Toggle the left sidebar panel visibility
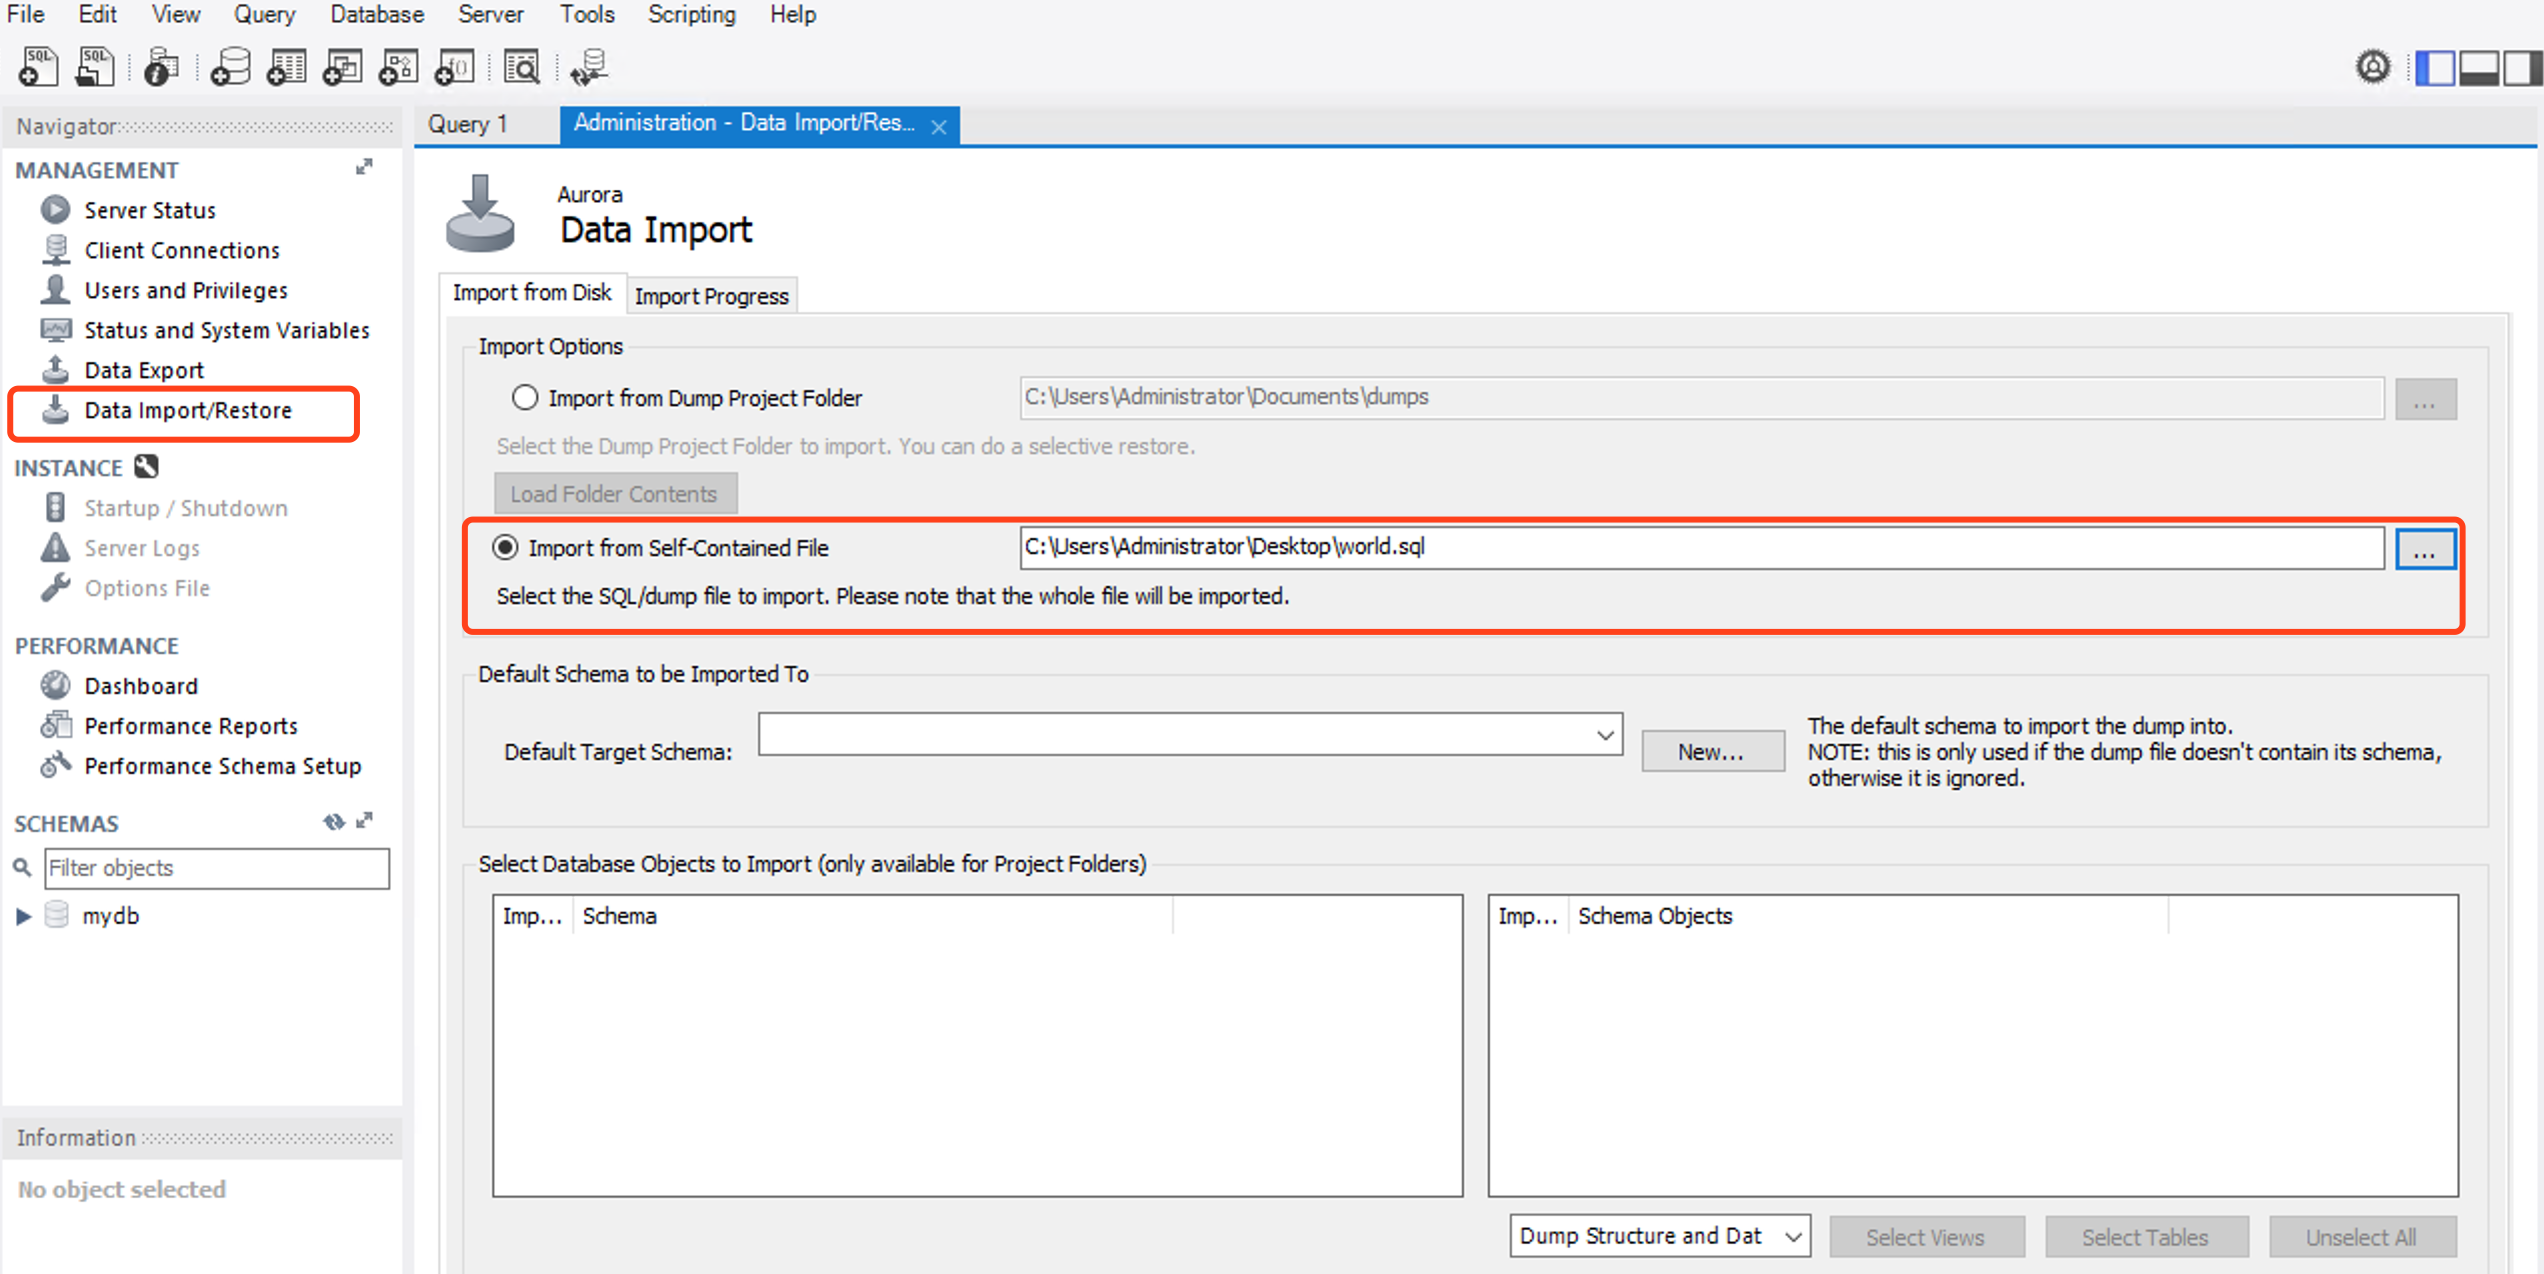 [x=2435, y=68]
